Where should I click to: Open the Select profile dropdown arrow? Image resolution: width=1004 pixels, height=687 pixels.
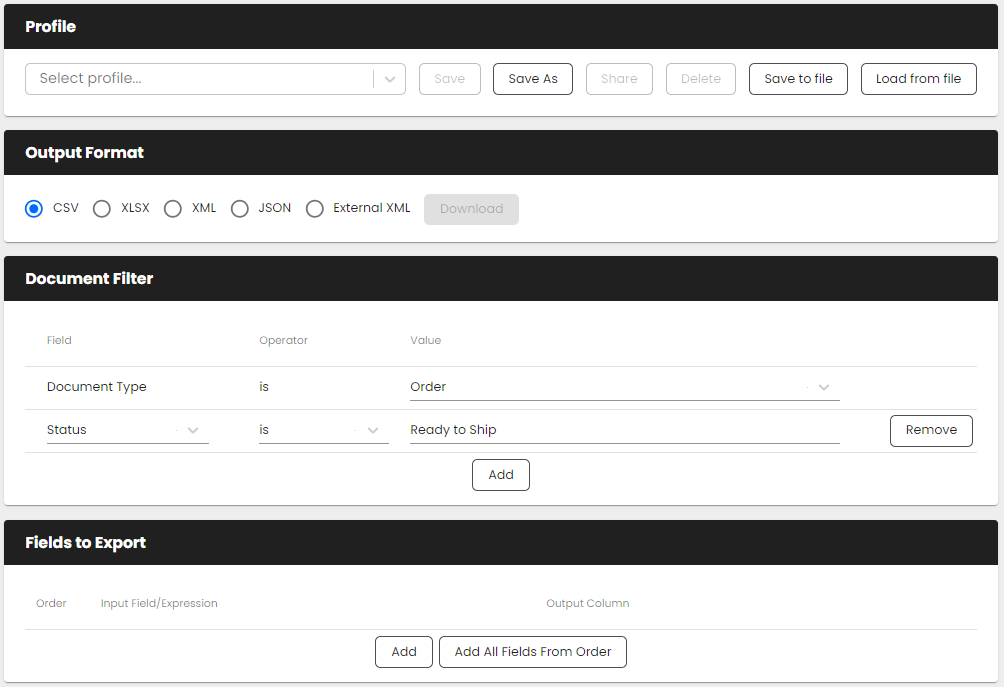390,79
